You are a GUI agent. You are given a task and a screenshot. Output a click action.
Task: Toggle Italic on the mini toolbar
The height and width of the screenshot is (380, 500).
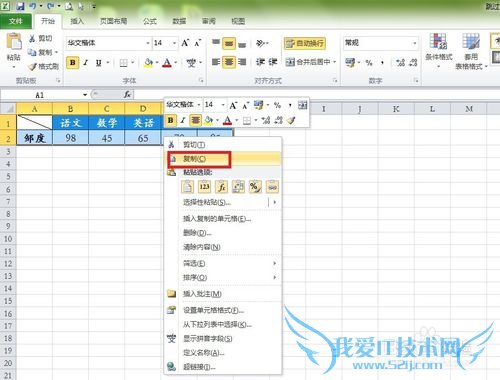pos(183,120)
